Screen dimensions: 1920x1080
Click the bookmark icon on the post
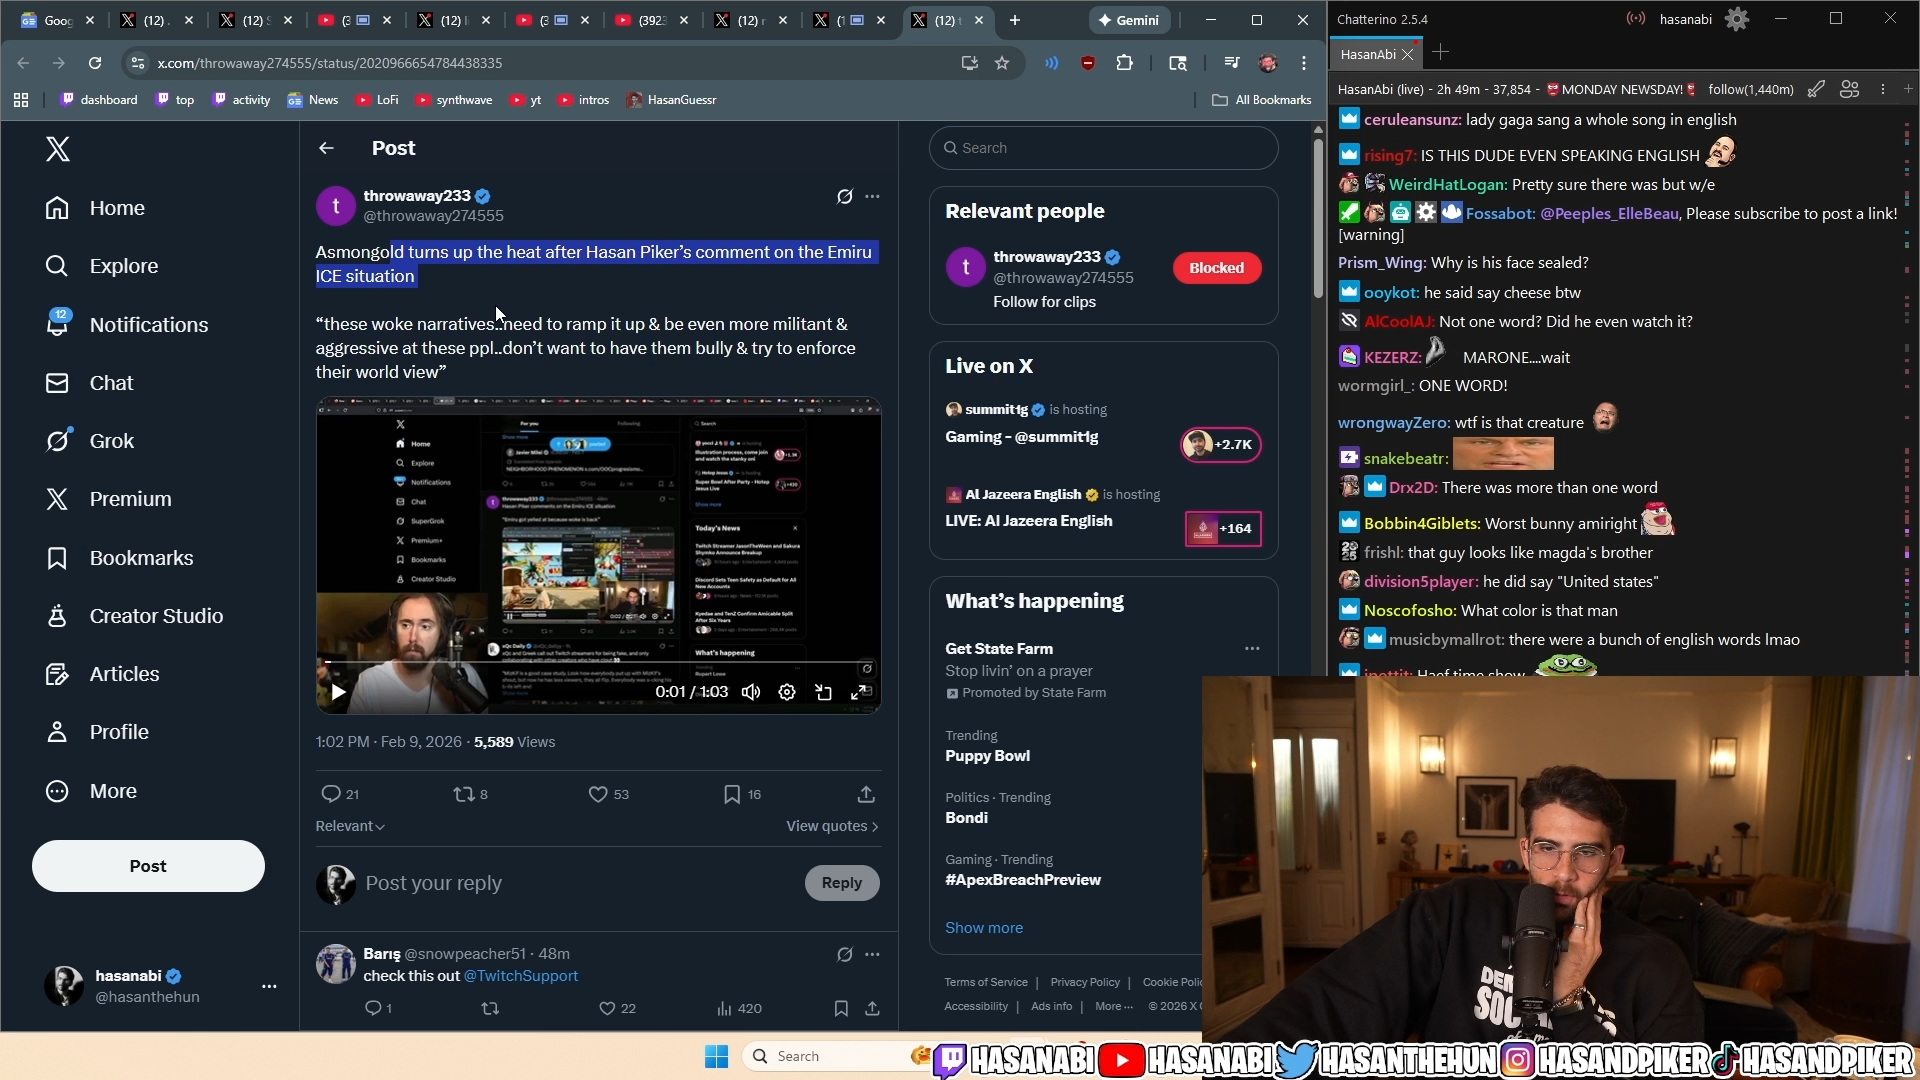click(x=732, y=794)
